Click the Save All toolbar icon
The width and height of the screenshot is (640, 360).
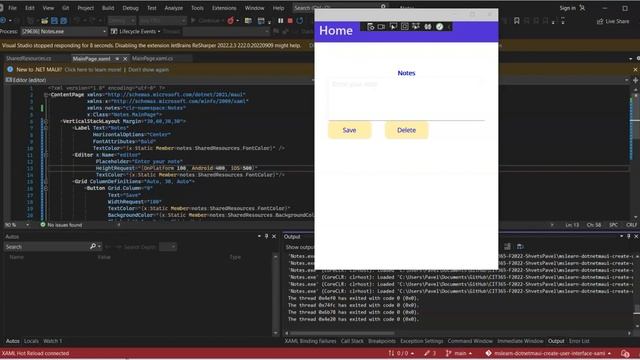click(63, 21)
